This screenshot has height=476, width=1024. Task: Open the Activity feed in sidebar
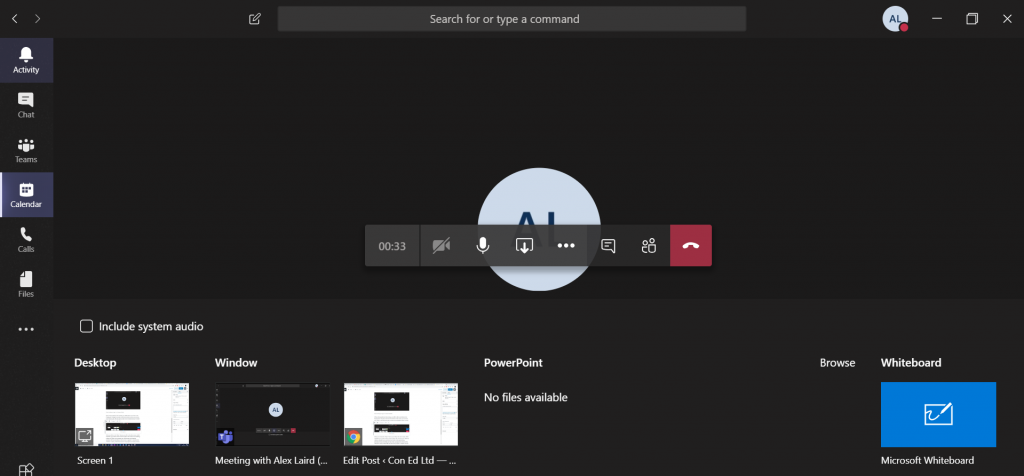coord(26,60)
